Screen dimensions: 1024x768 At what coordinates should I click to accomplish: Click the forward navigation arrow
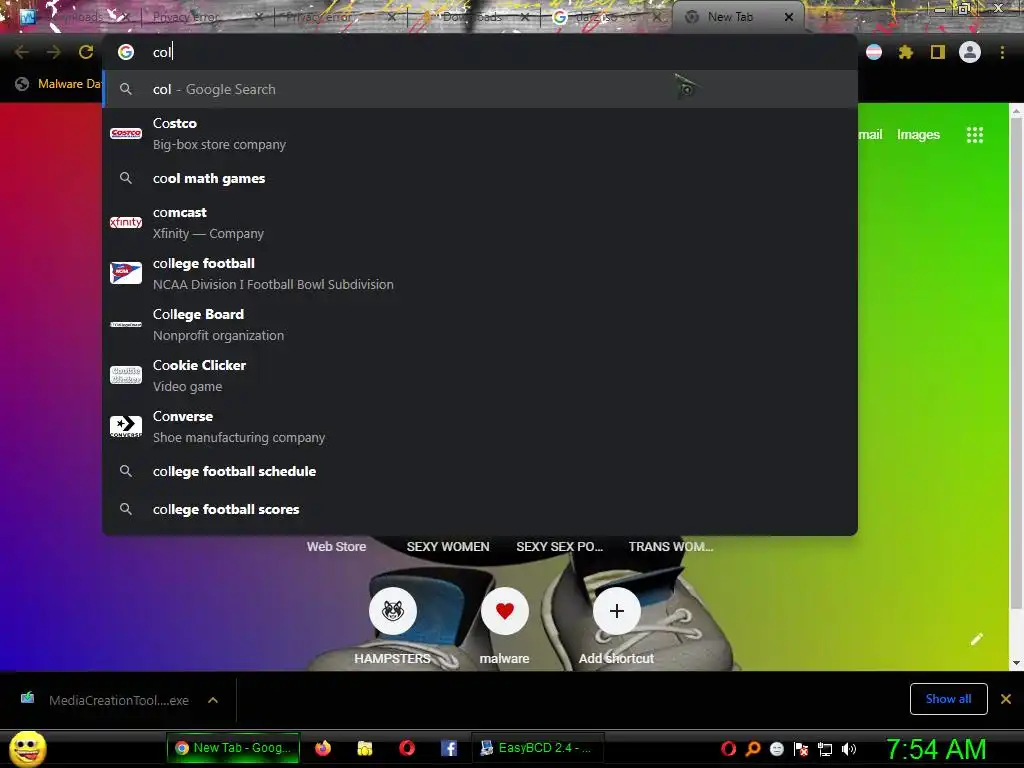pyautogui.click(x=54, y=52)
